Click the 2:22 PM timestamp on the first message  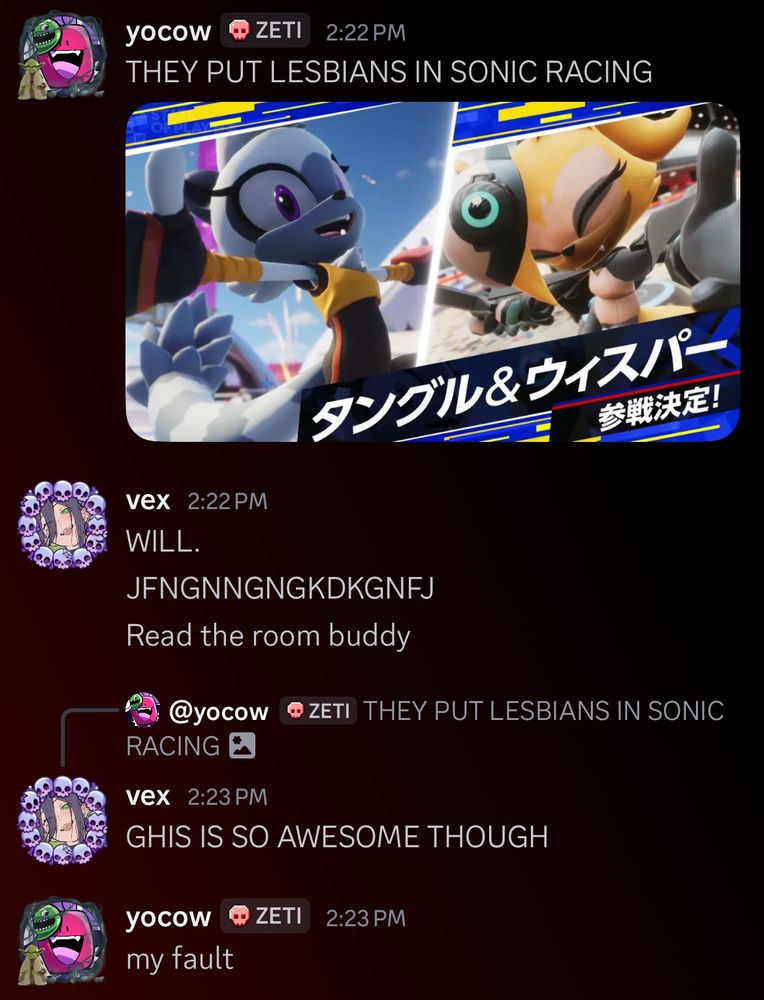(365, 33)
